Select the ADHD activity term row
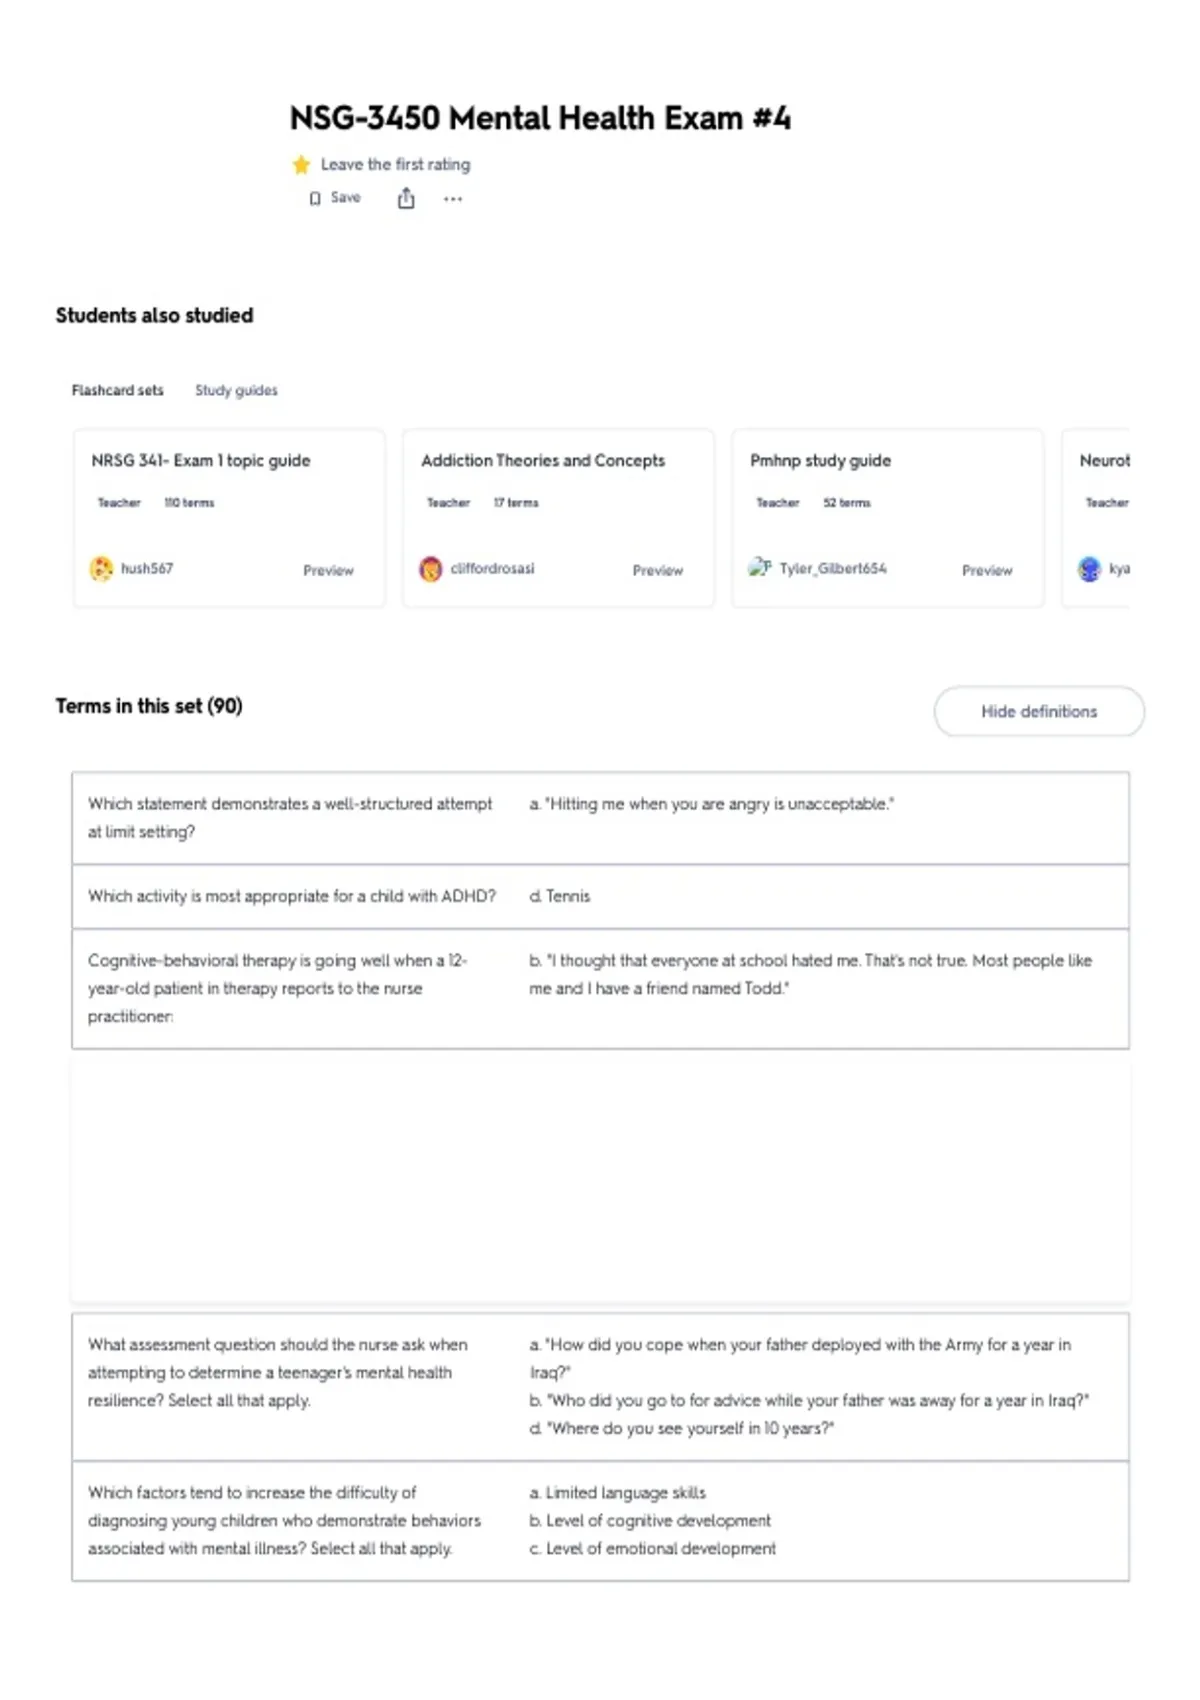The width and height of the screenshot is (1200, 1700). click(x=600, y=896)
